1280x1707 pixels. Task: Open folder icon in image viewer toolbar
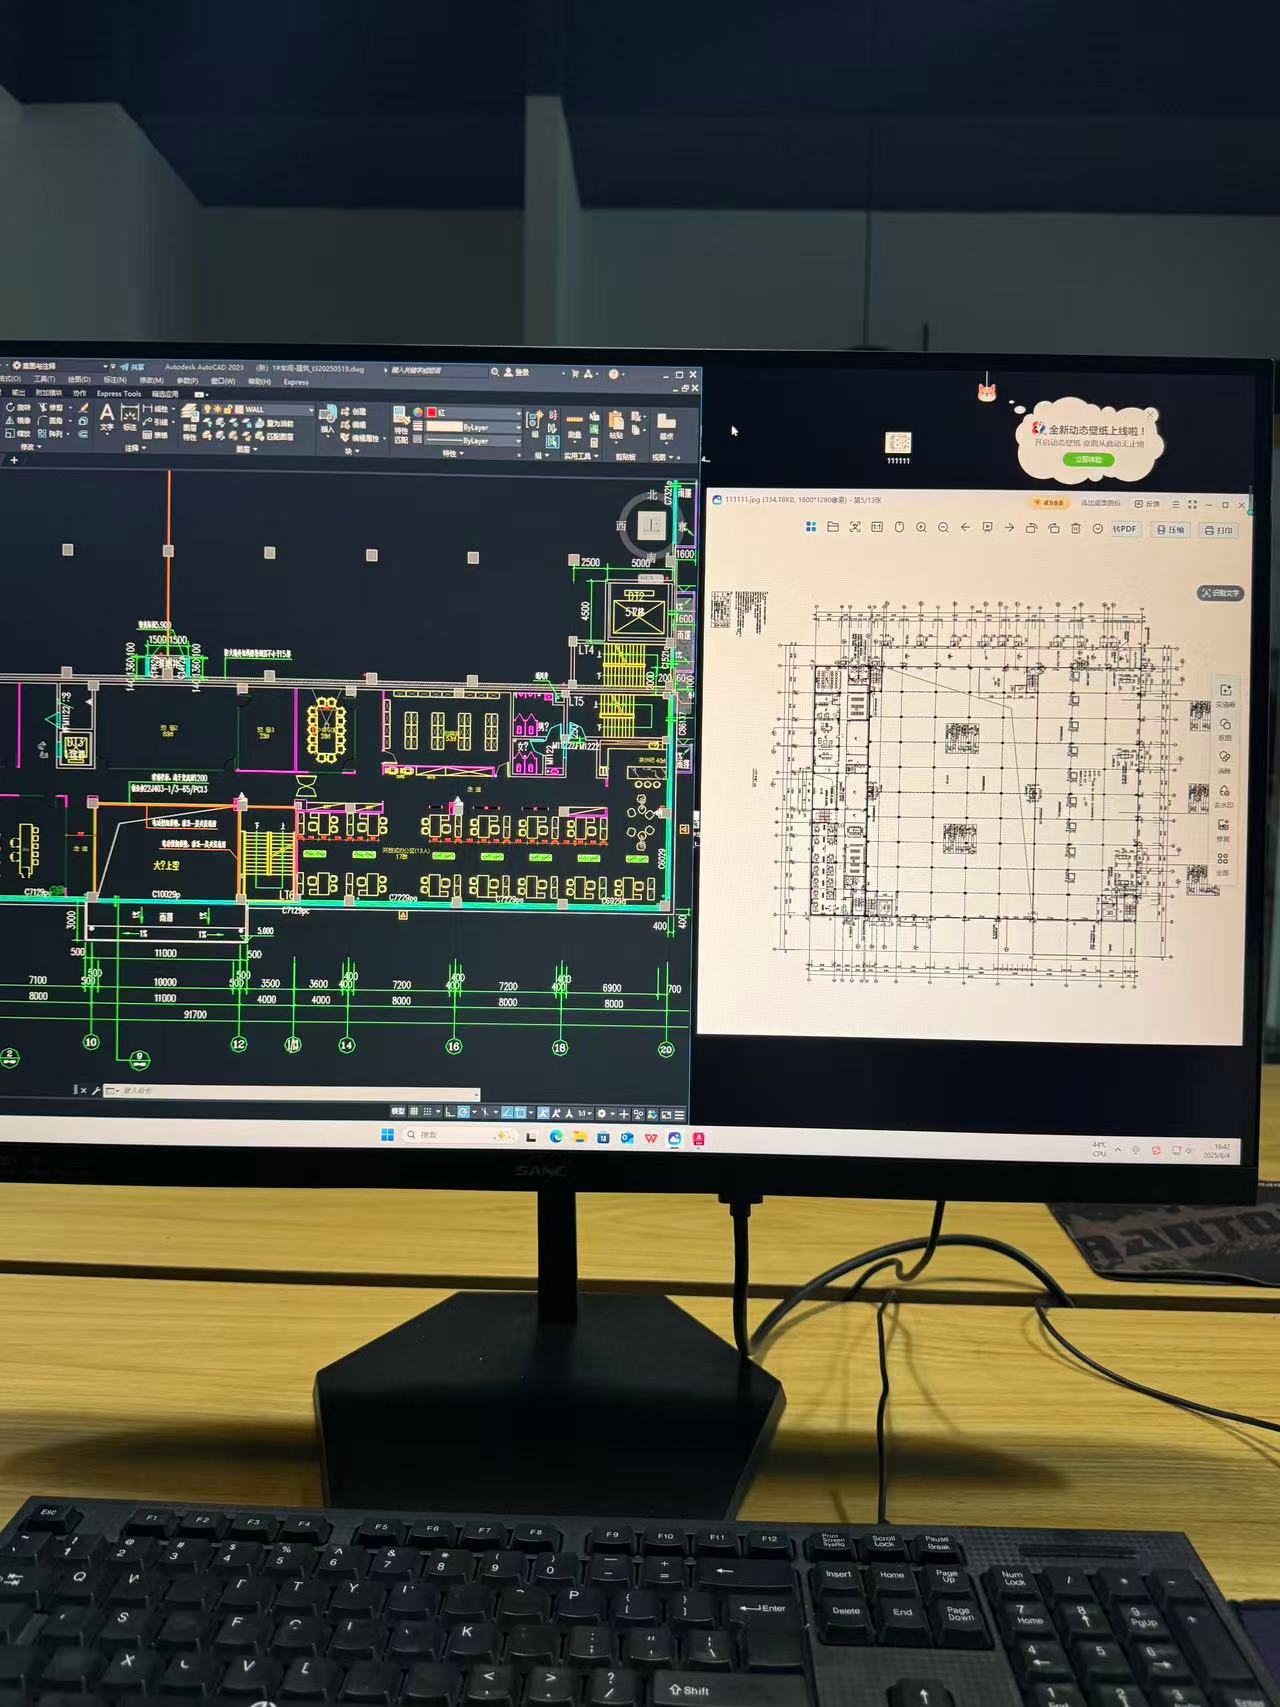pyautogui.click(x=833, y=527)
